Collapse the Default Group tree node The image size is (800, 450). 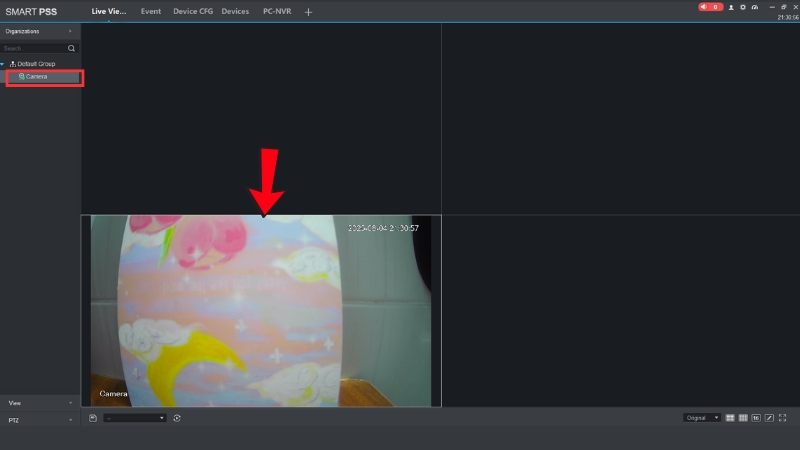pyautogui.click(x=3, y=64)
